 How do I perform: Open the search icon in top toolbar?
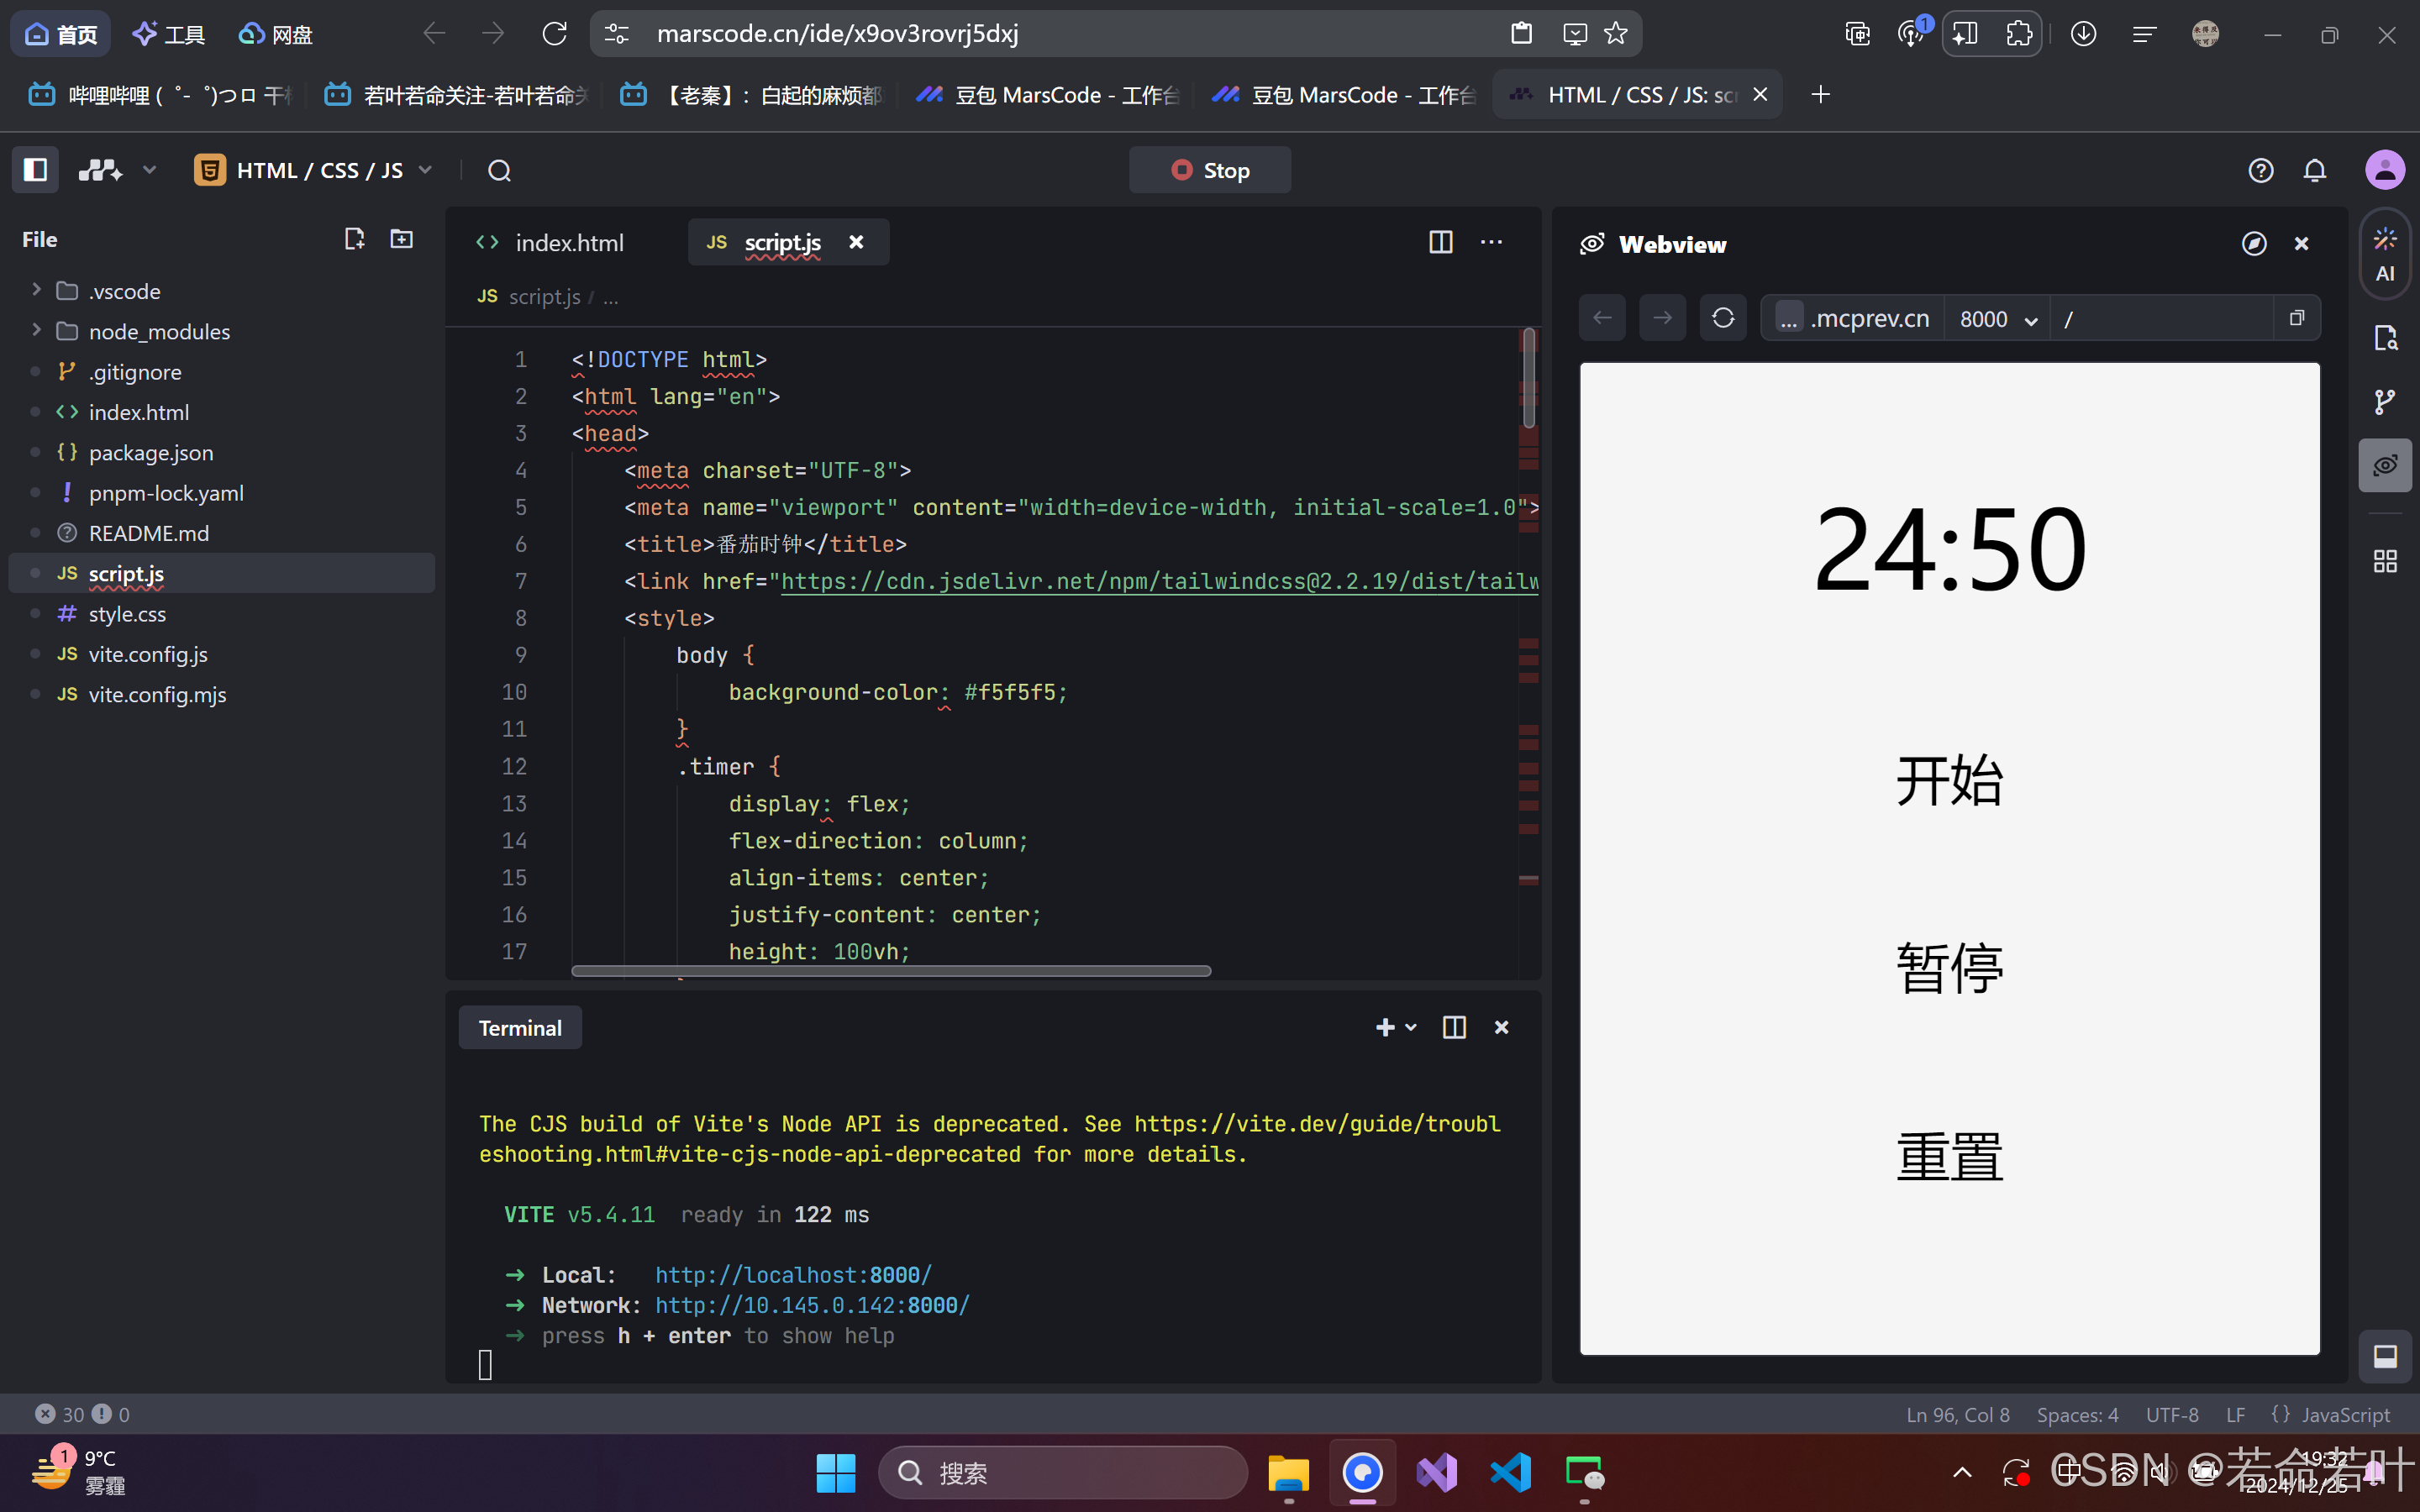point(499,171)
